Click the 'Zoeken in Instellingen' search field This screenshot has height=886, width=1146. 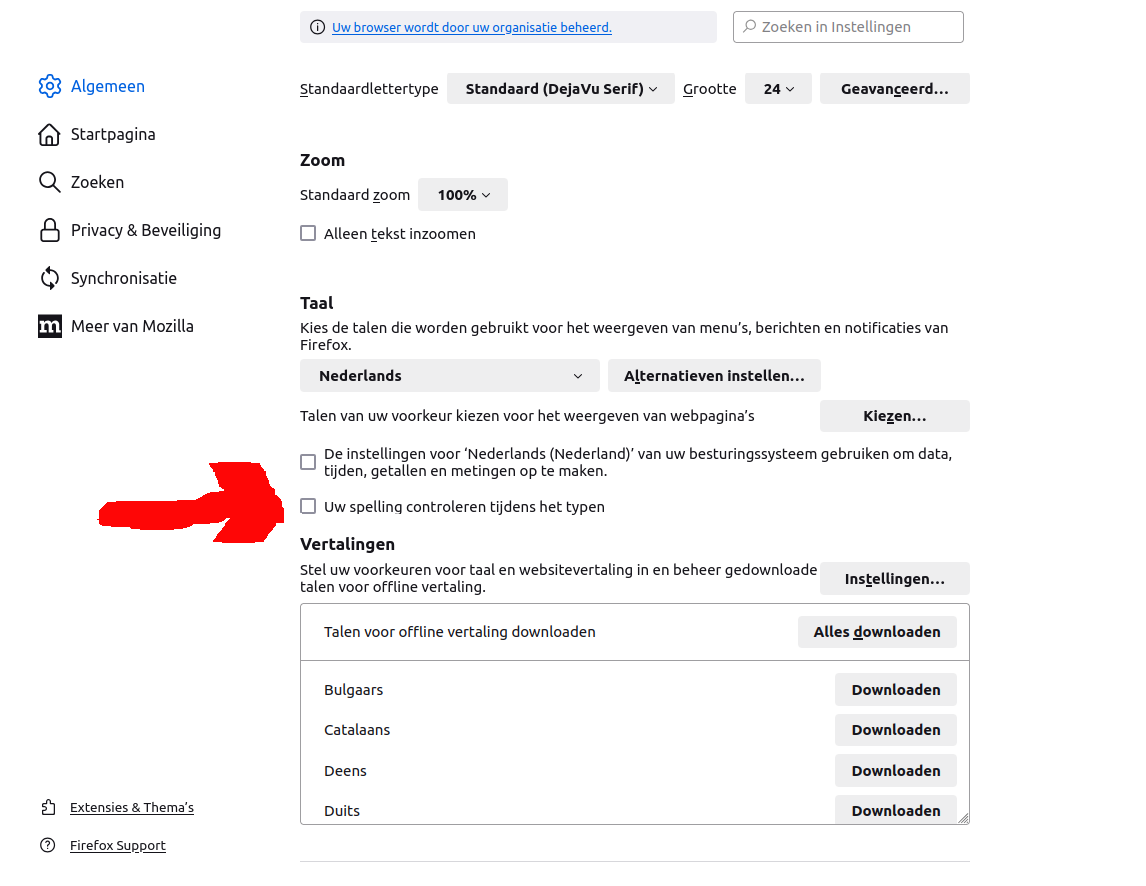pos(848,27)
